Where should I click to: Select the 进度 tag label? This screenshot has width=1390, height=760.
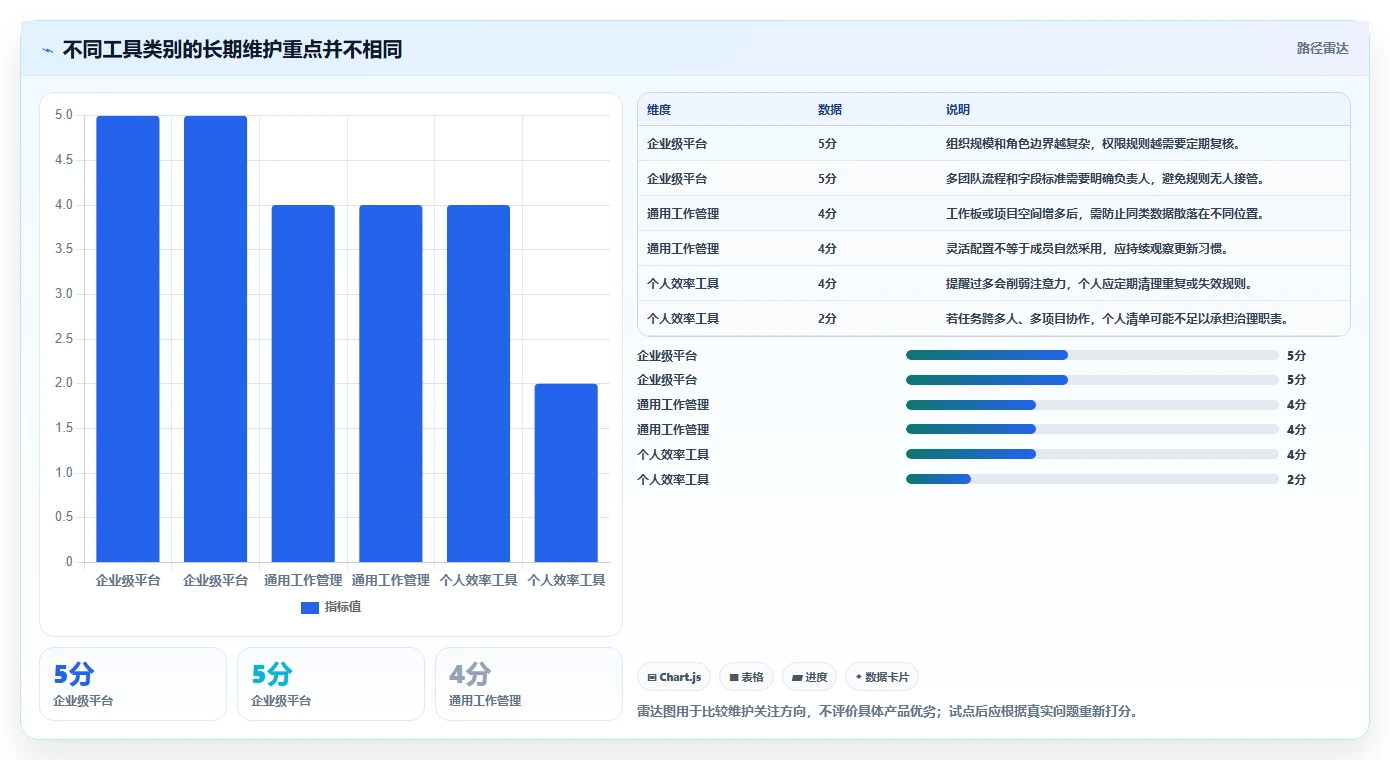coord(816,678)
